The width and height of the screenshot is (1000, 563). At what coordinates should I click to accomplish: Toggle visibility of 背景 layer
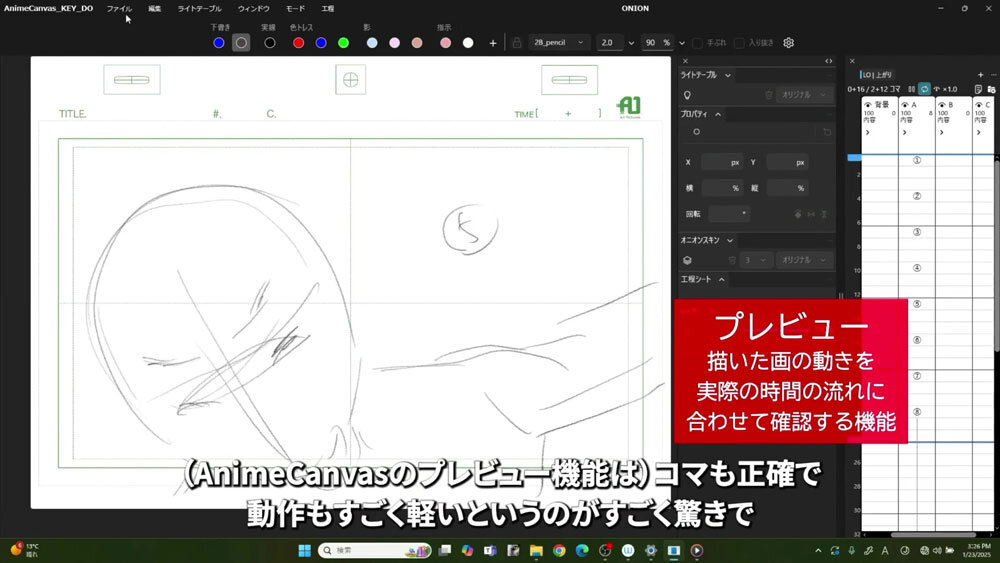[868, 105]
